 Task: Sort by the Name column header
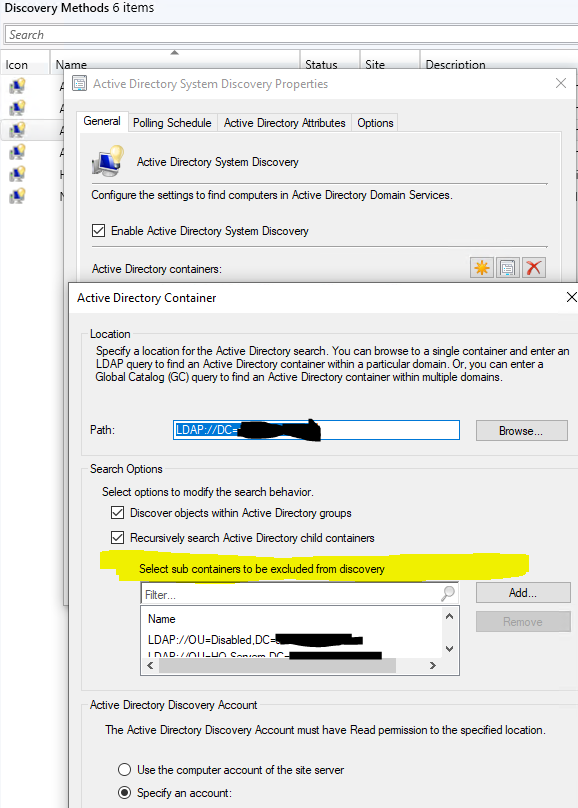click(x=175, y=63)
